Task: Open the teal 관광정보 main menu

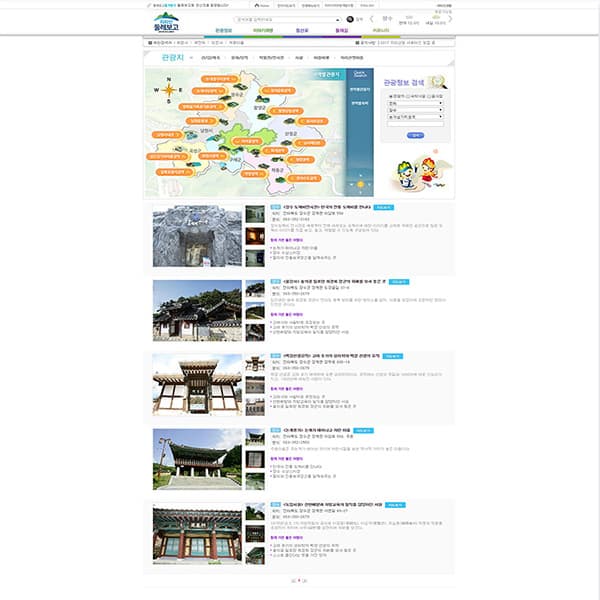Action: (223, 30)
